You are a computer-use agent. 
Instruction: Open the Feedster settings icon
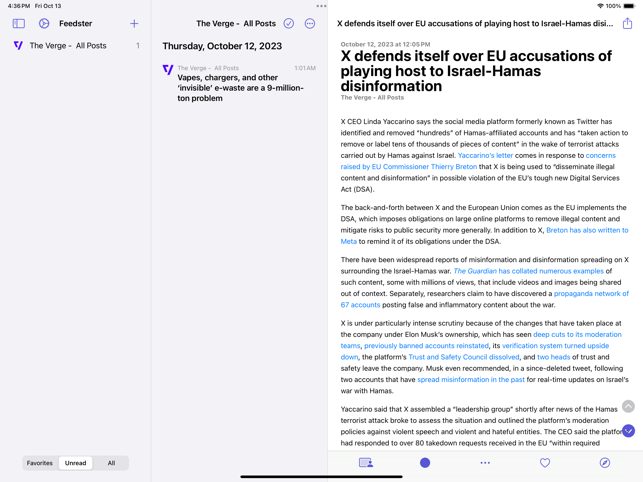(44, 23)
